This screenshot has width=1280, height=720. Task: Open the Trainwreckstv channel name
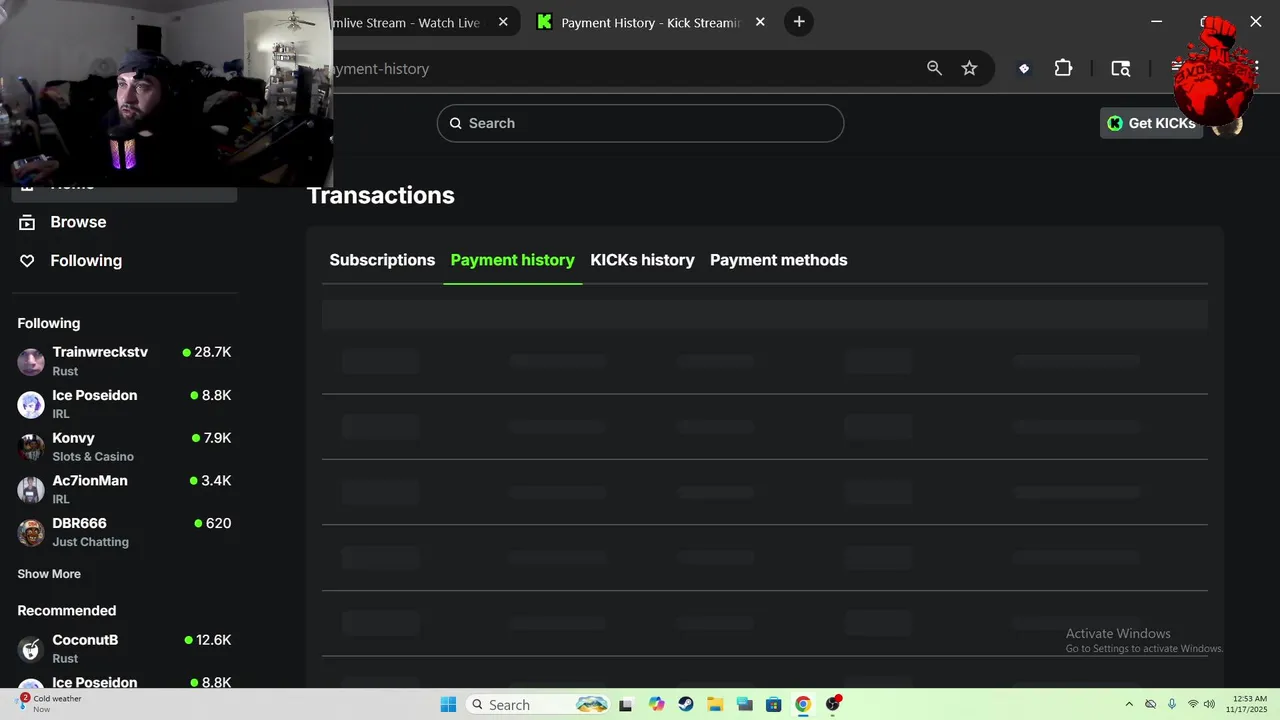(100, 352)
